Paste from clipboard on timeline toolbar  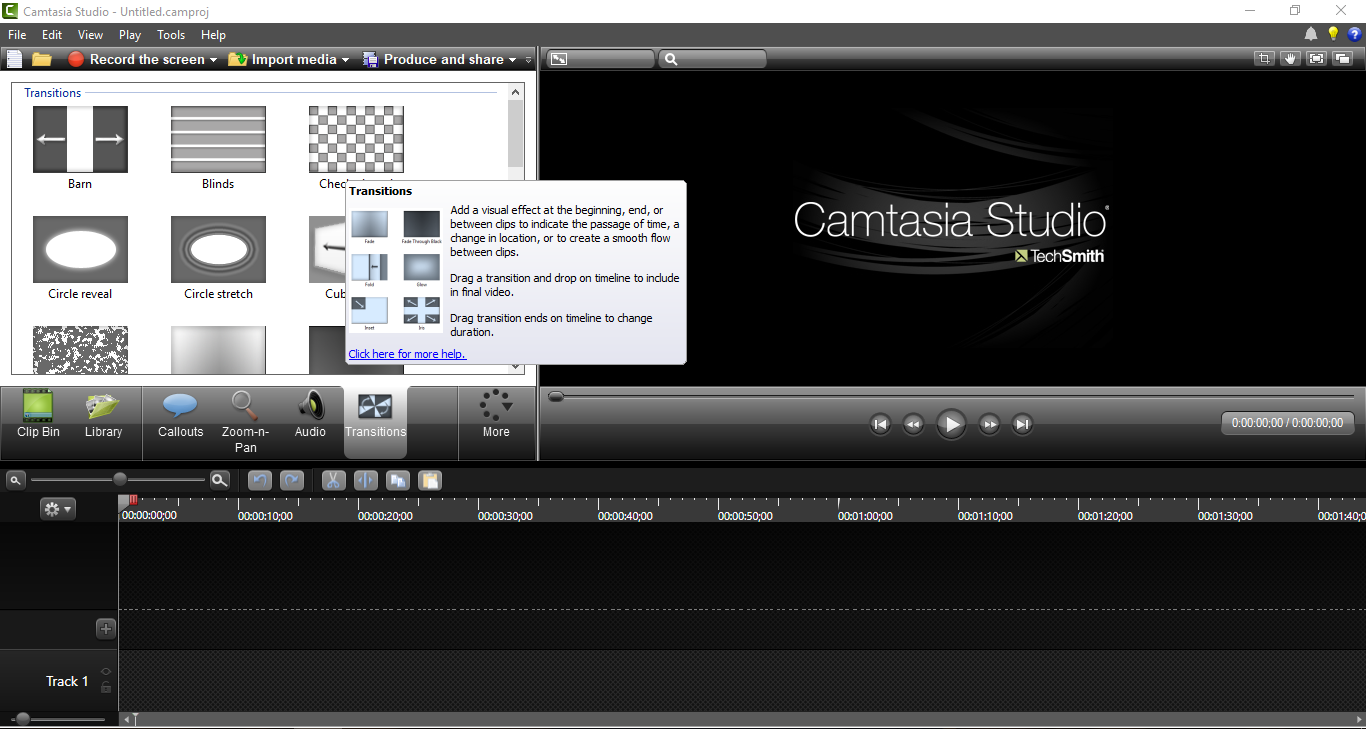tap(430, 480)
